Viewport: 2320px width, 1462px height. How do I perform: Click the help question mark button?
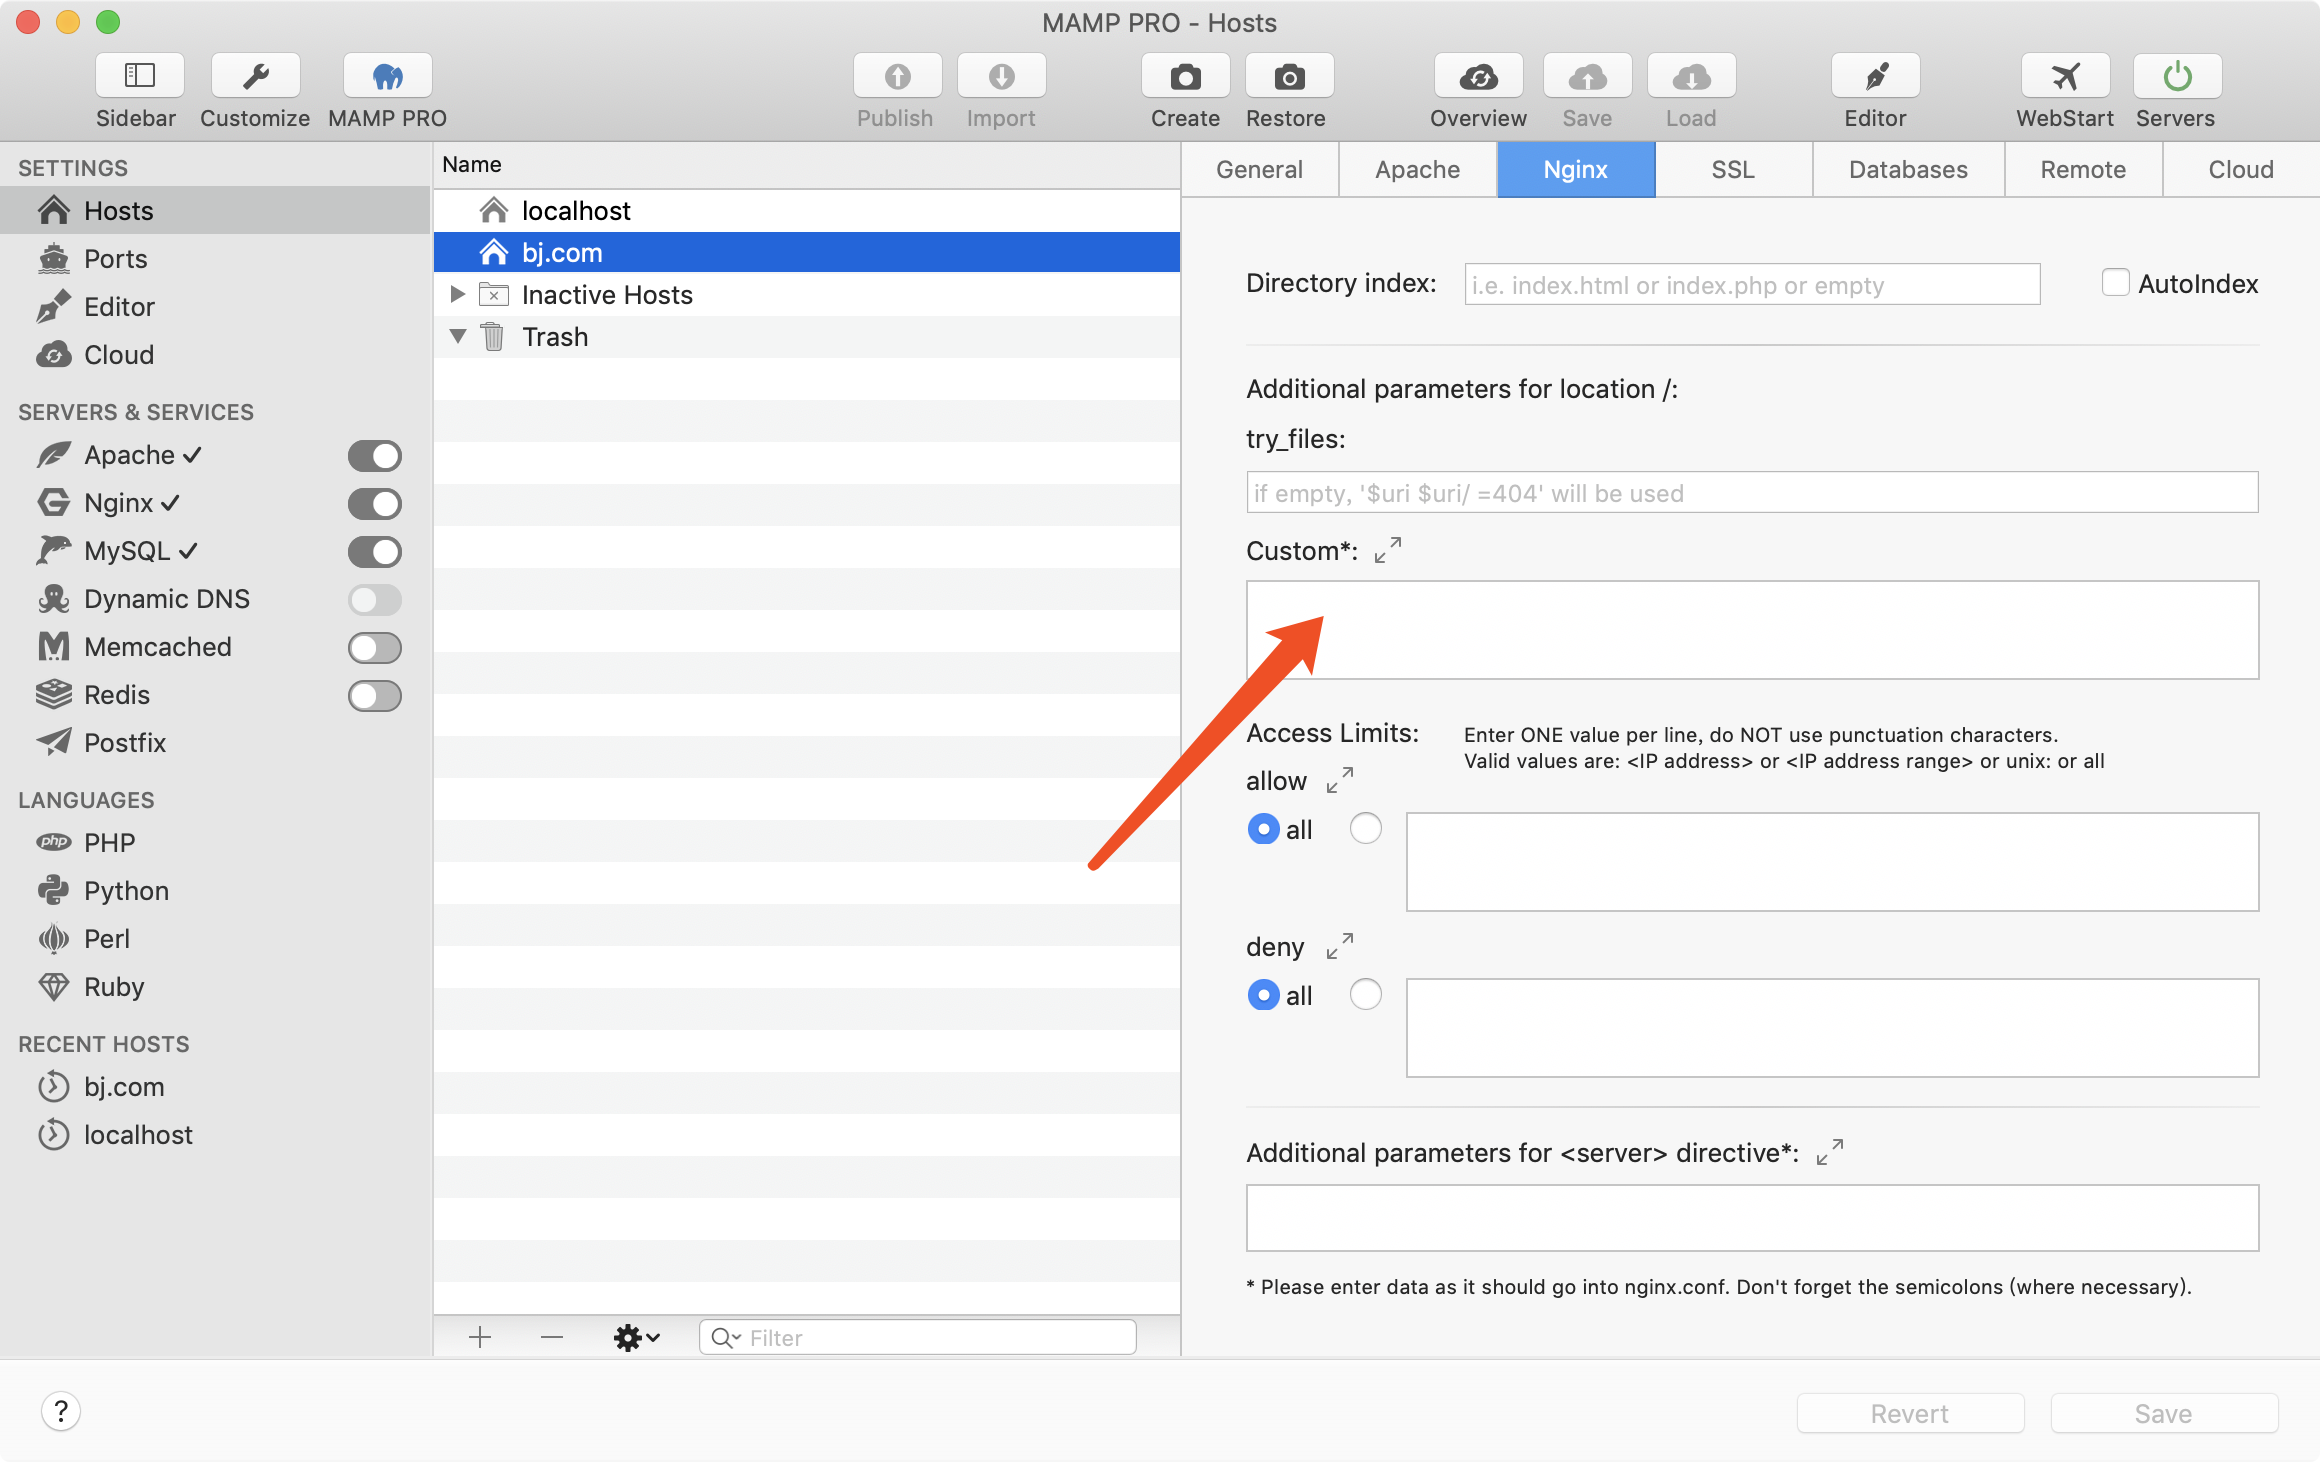(61, 1411)
